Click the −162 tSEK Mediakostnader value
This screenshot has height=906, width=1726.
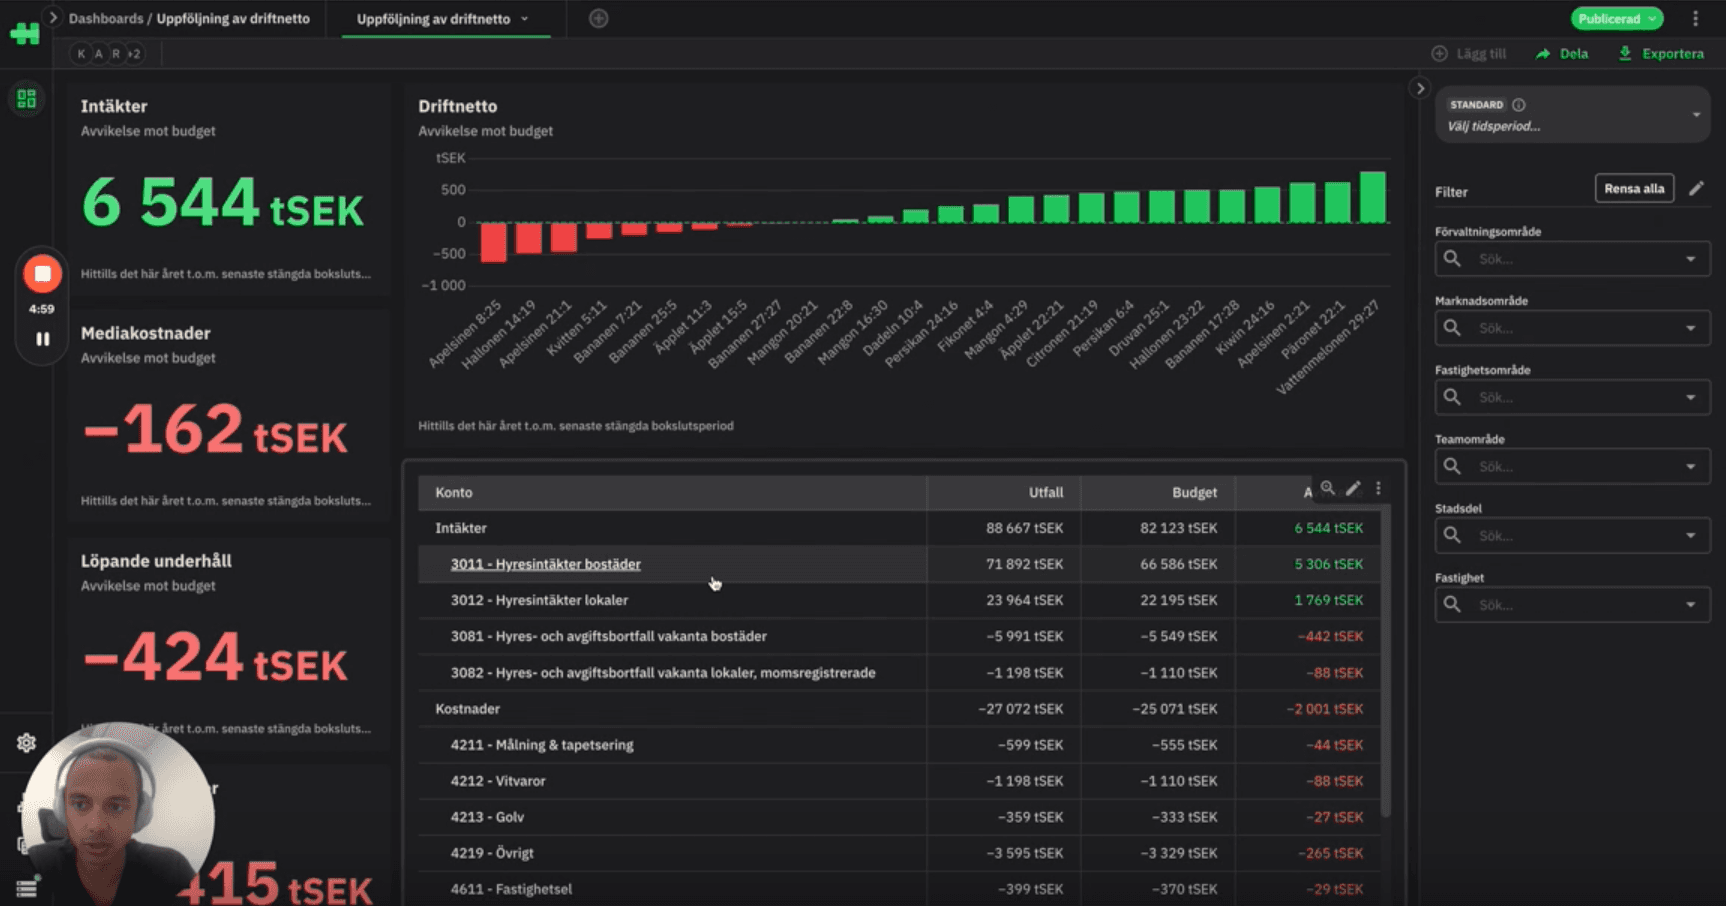[x=215, y=431]
